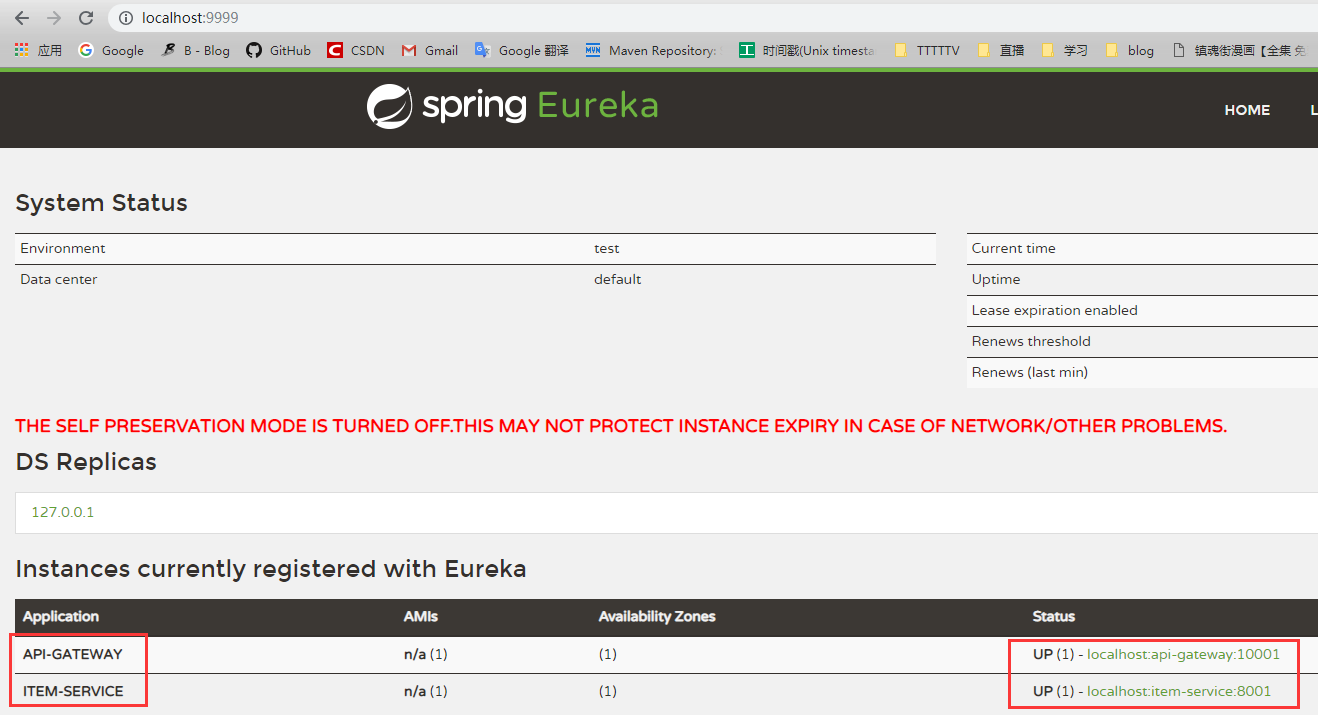Image resolution: width=1318 pixels, height=715 pixels.
Task: Click n/a (1) in API-GATEWAY row
Action: coord(425,654)
